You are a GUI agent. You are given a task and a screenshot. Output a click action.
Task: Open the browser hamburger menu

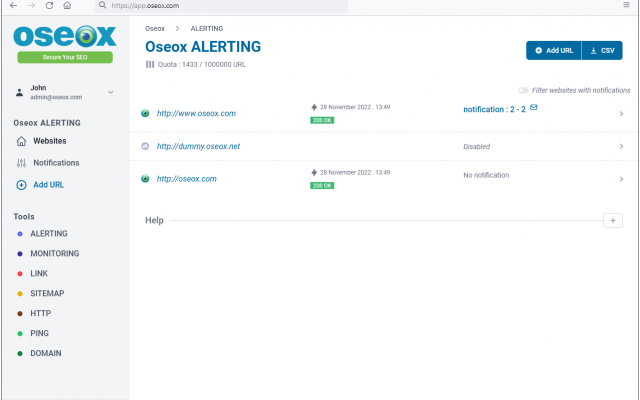(x=626, y=4)
